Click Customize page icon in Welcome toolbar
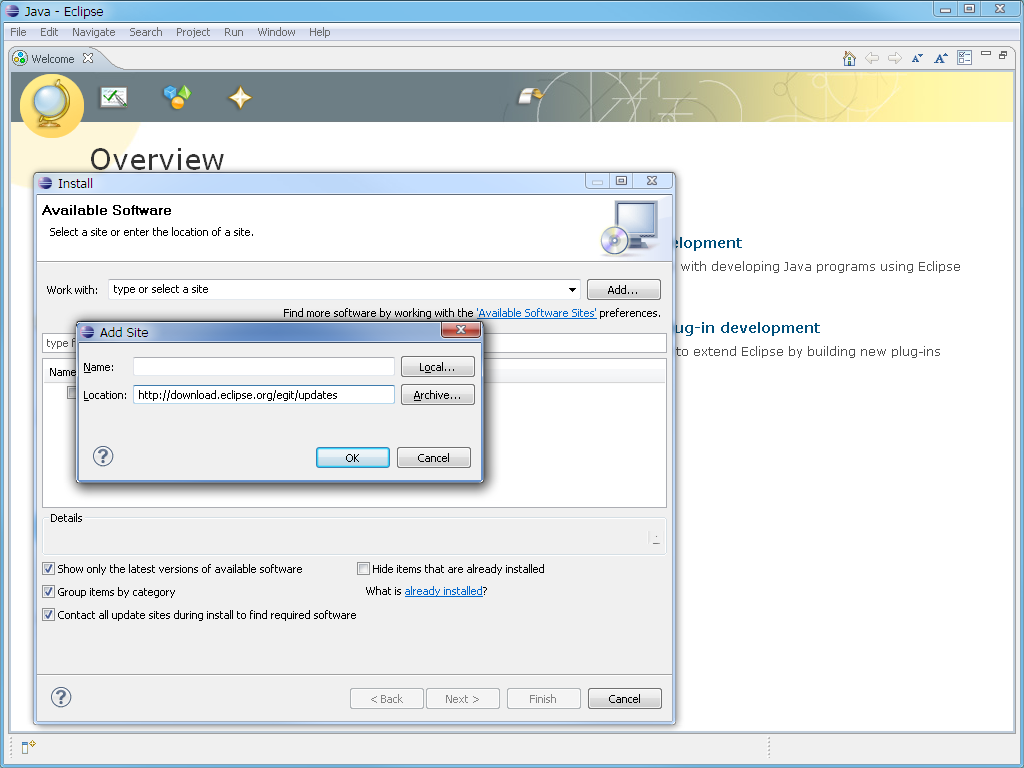Screen dimensions: 1024x768 tap(965, 58)
